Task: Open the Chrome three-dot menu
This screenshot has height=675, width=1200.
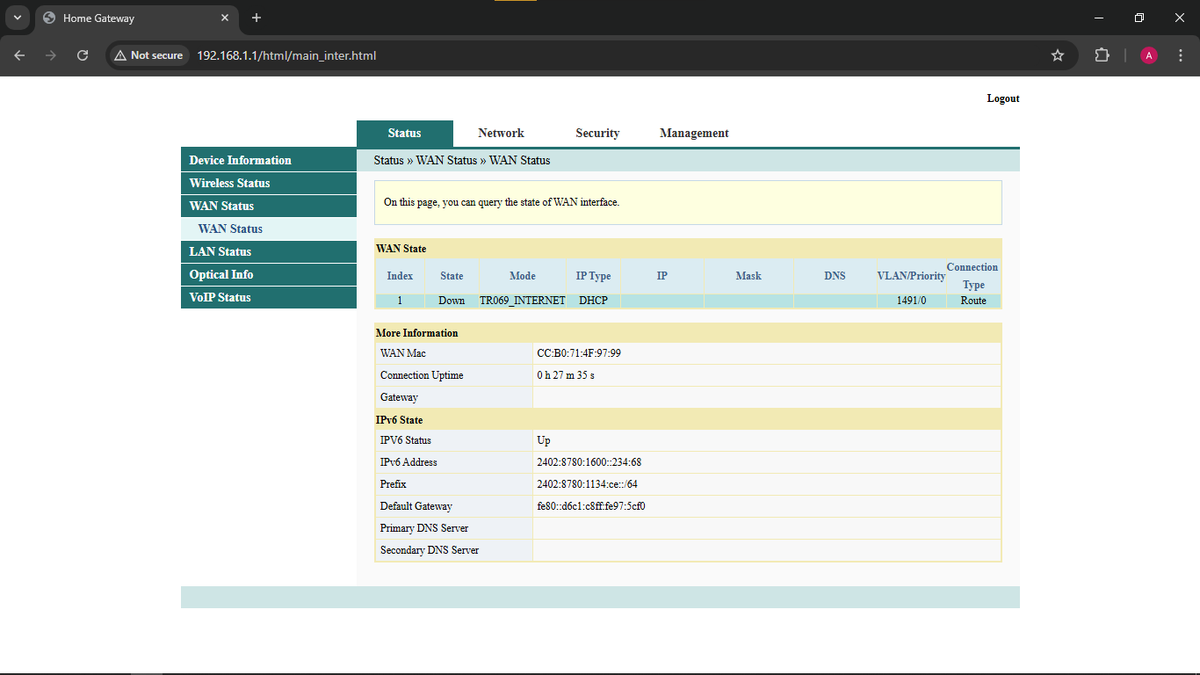Action: pyautogui.click(x=1179, y=55)
